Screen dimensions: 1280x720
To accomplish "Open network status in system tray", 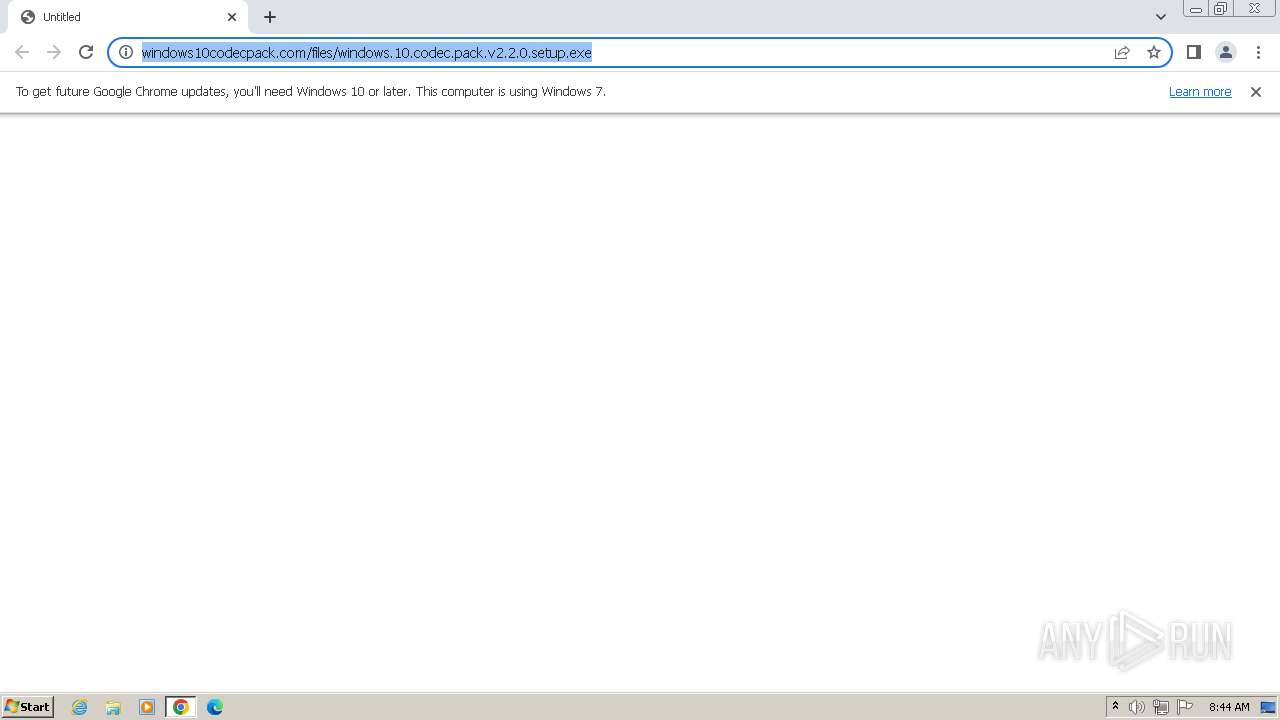I will coord(1161,707).
